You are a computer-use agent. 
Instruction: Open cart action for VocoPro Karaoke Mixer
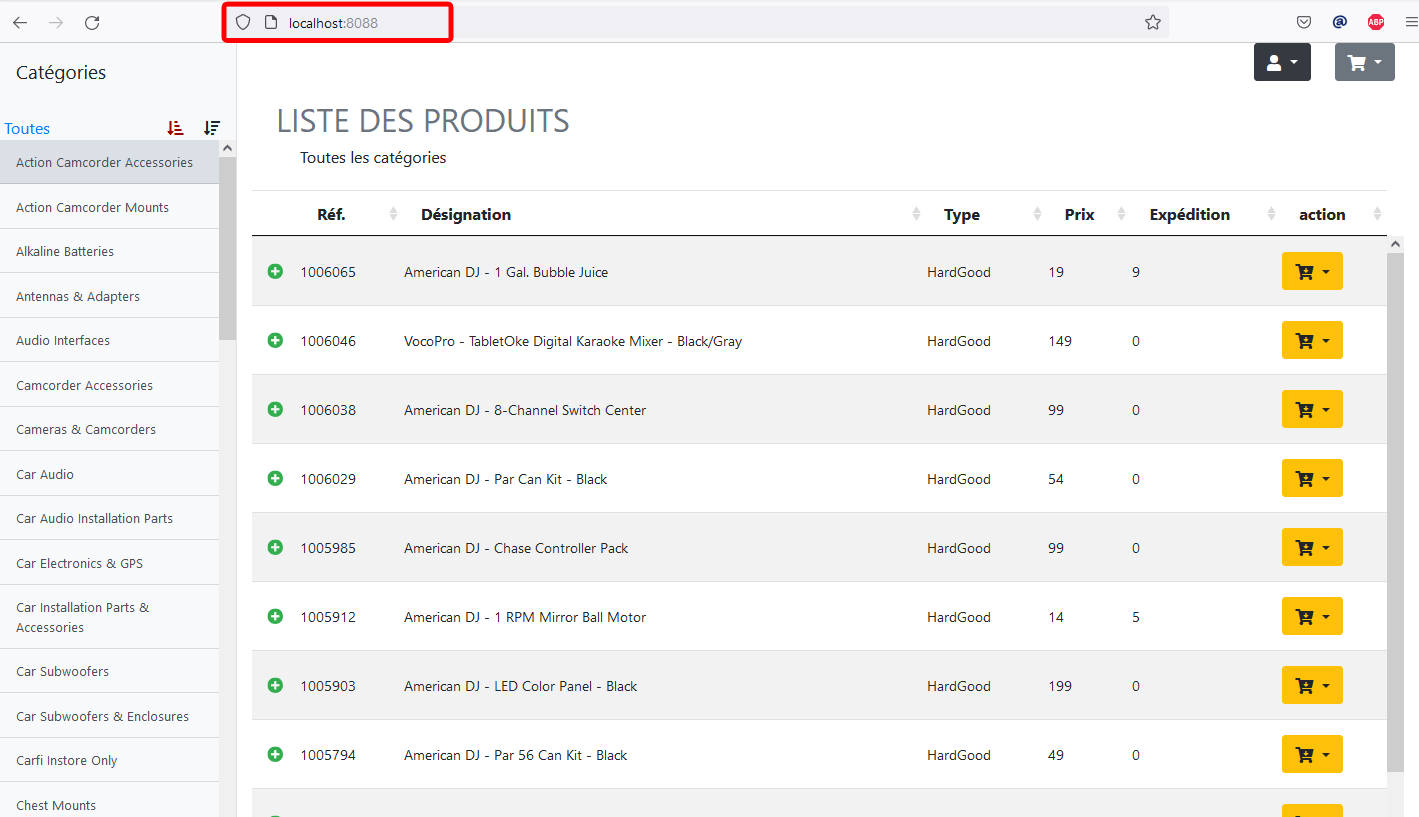pyautogui.click(x=1312, y=340)
